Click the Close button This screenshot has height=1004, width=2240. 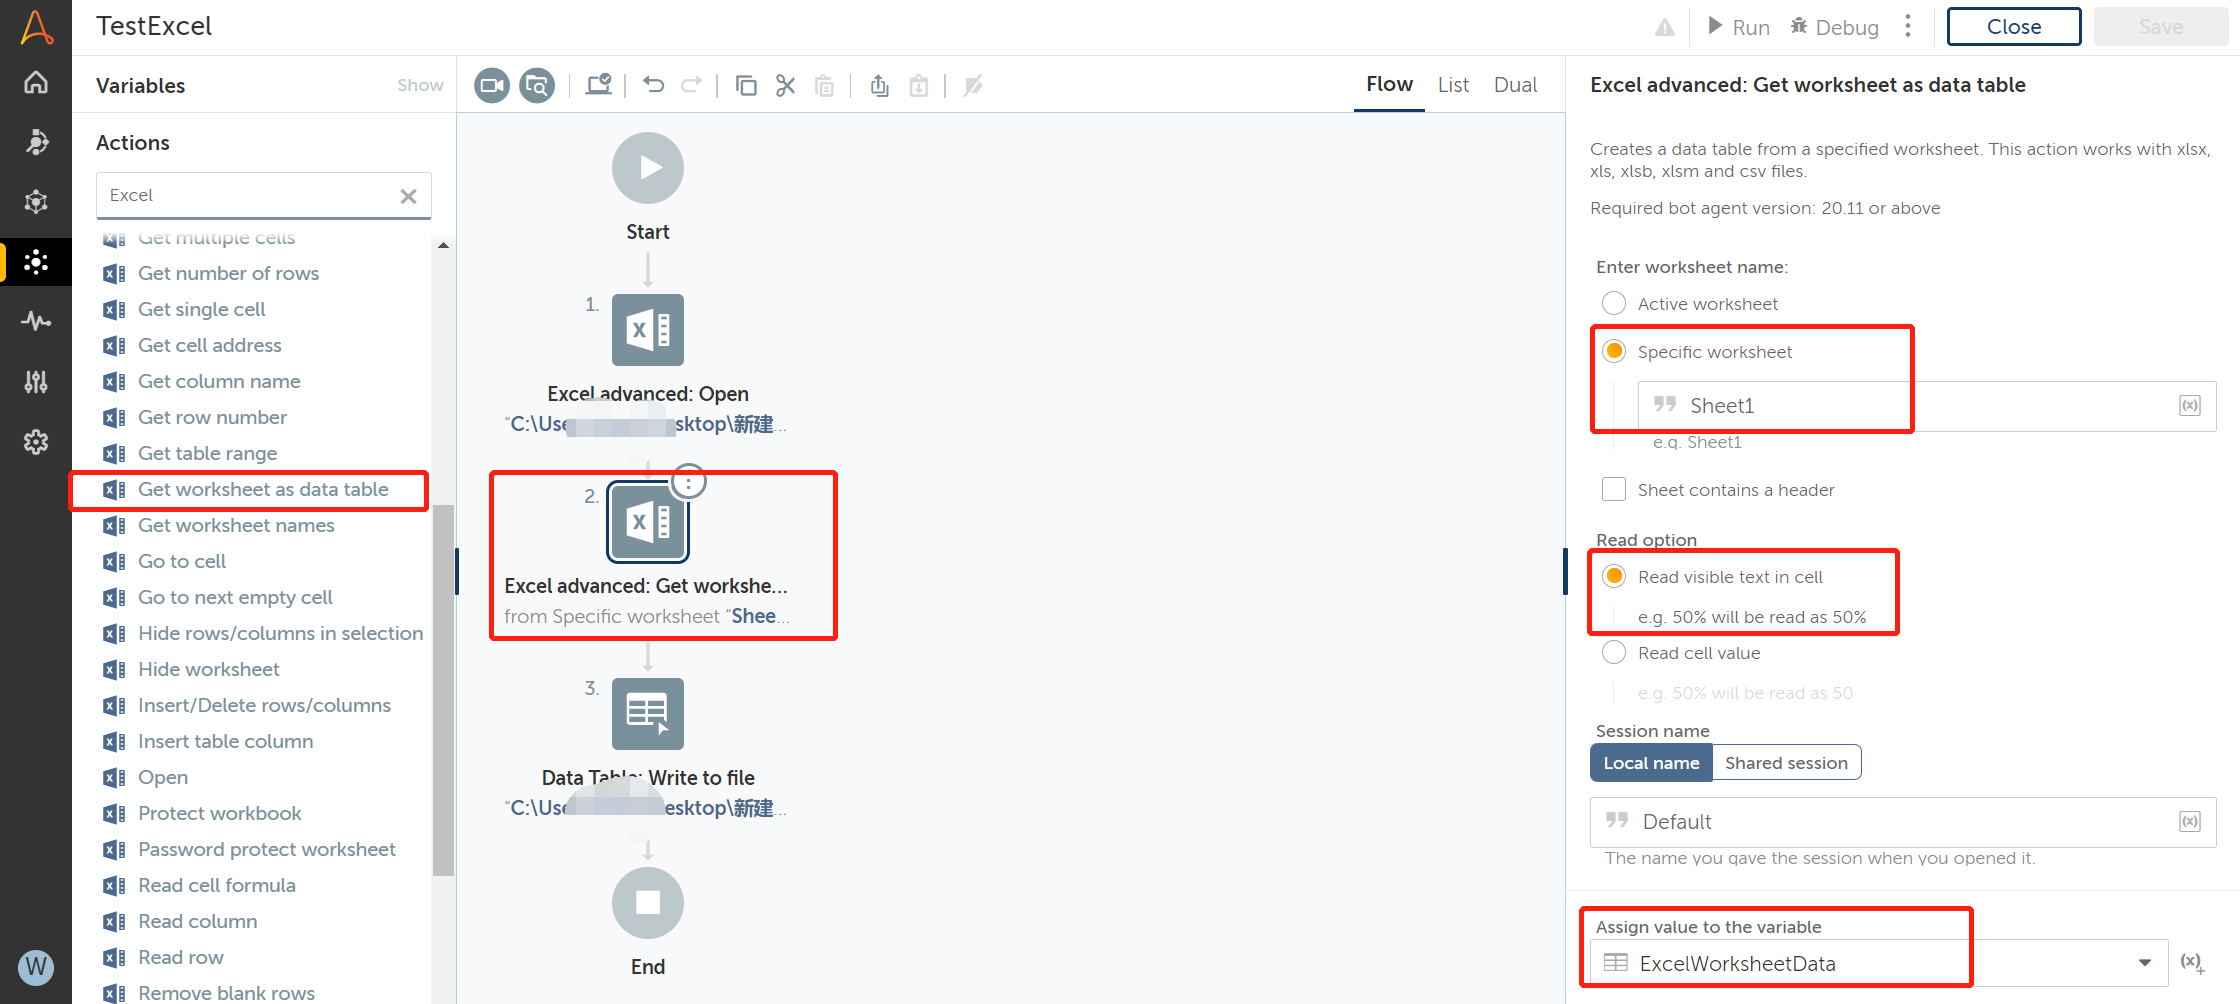point(2012,26)
